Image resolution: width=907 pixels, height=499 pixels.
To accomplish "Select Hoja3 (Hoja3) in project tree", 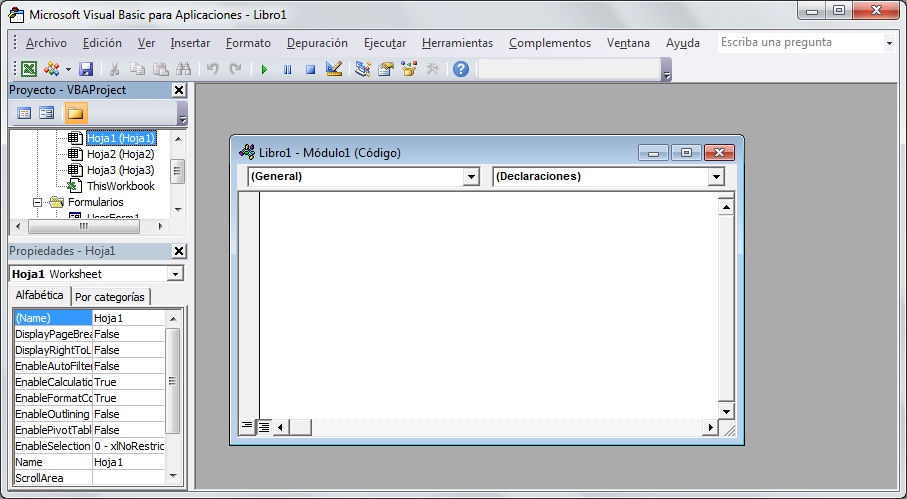I will [x=120, y=170].
